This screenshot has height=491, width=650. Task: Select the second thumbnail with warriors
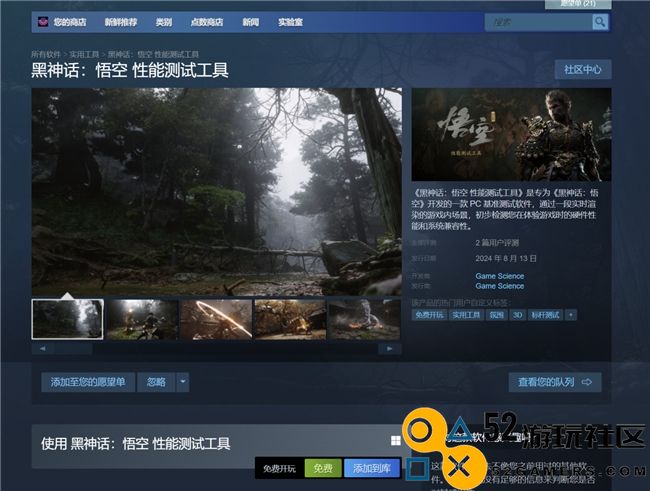(x=142, y=320)
